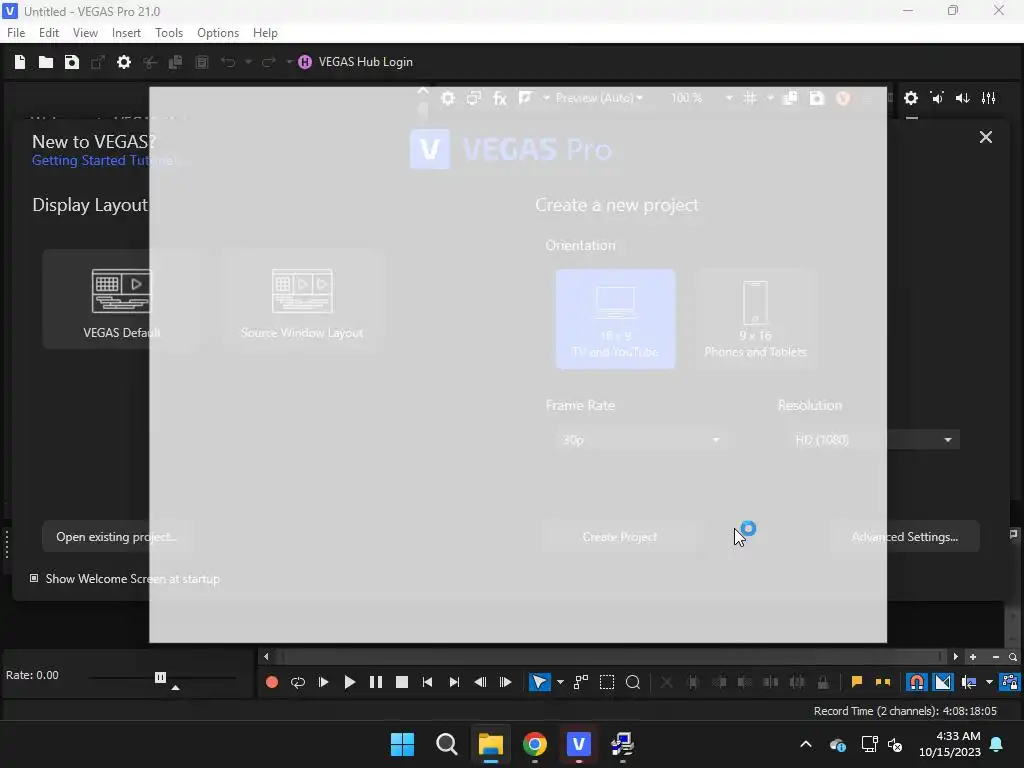
Task: Toggle dim output on master bus
Action: [x=963, y=98]
